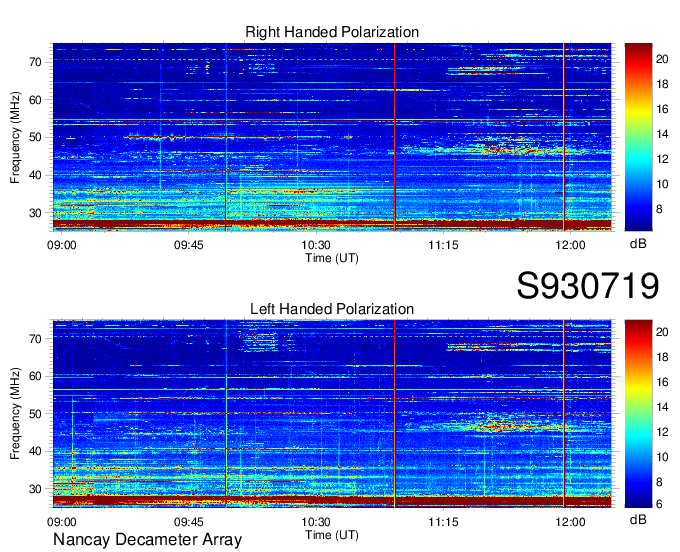Screen dimensions: 680x552
Task: Click the 40 MHz tick of Right Handed plot
Action: [x=36, y=175]
